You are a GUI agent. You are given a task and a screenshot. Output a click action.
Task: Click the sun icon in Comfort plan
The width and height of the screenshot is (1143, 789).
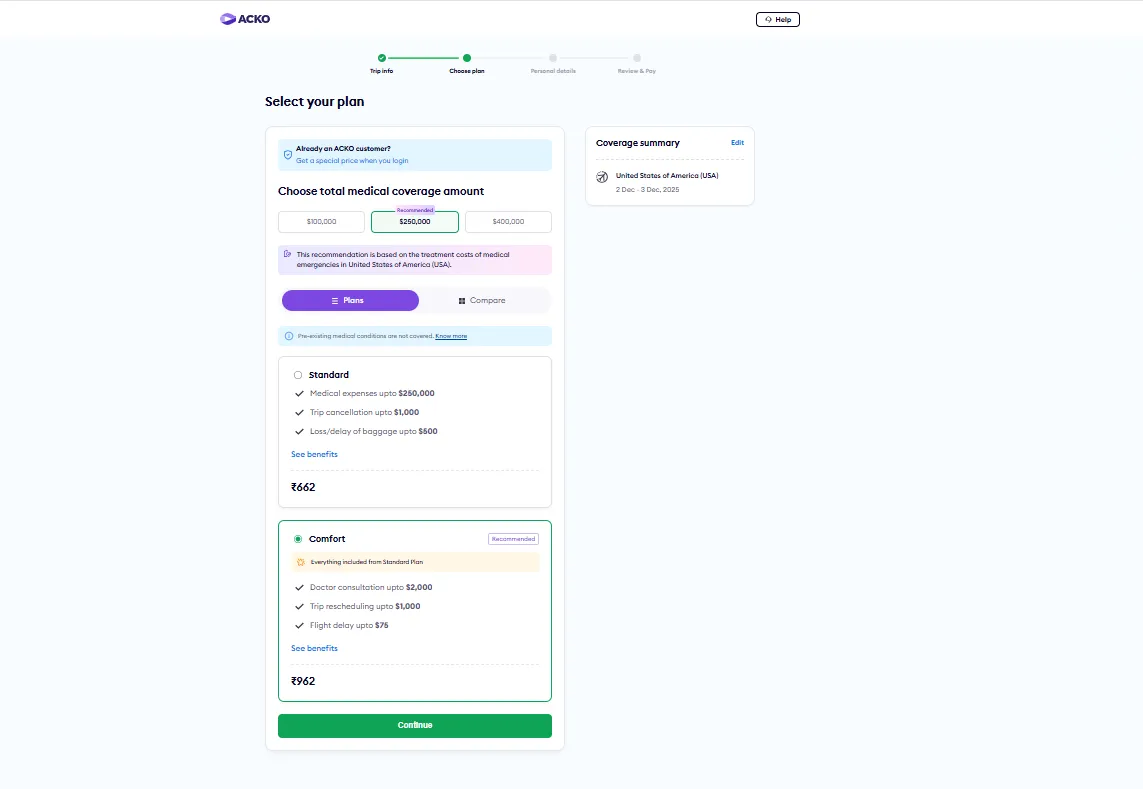tap(301, 562)
